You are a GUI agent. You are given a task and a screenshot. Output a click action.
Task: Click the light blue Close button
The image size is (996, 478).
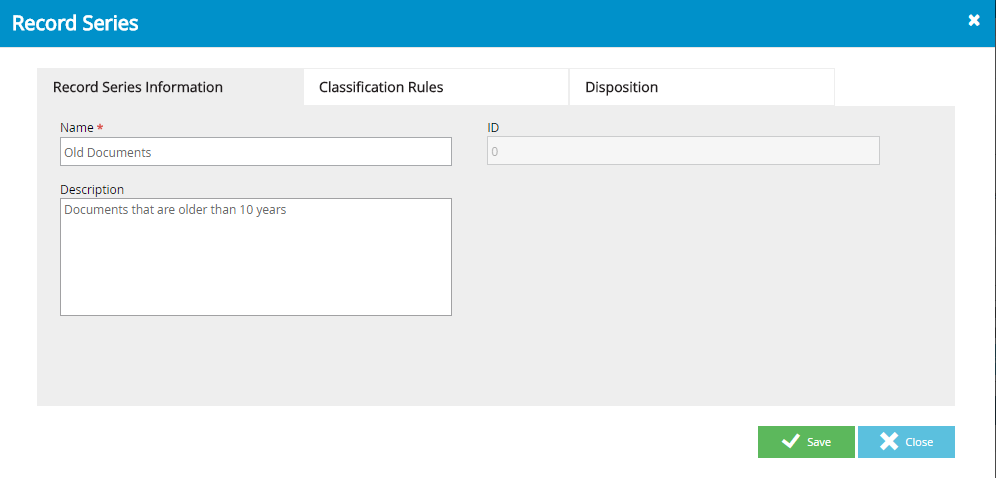point(906,442)
